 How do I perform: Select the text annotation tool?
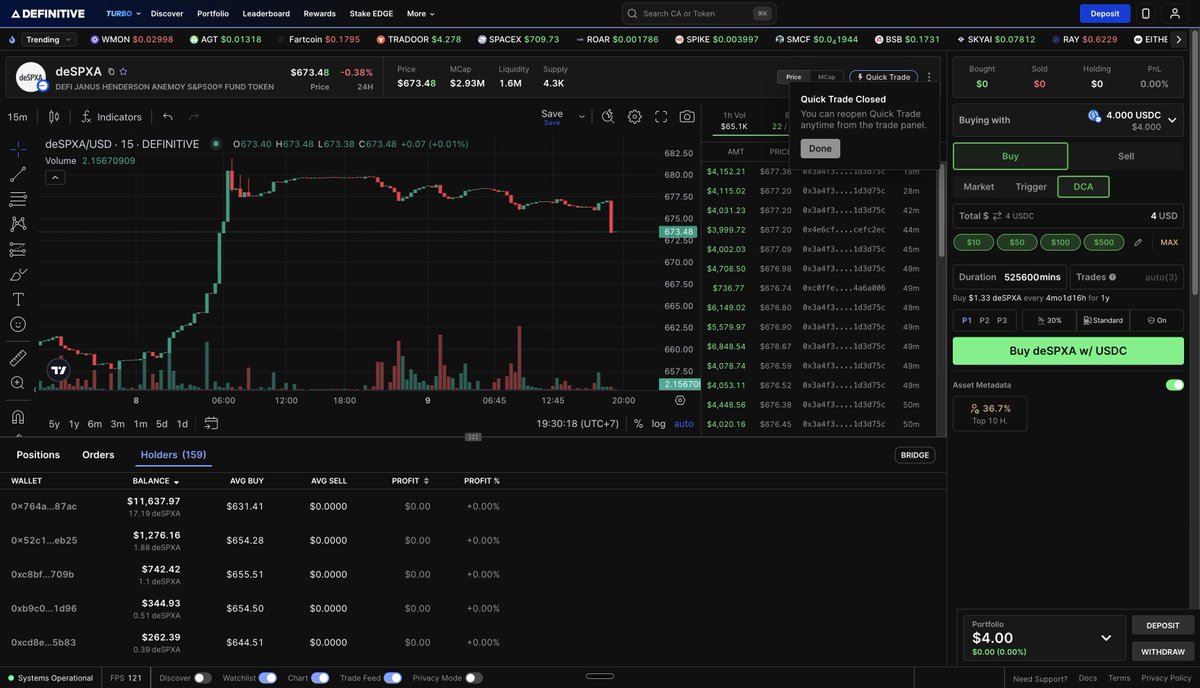click(18, 299)
